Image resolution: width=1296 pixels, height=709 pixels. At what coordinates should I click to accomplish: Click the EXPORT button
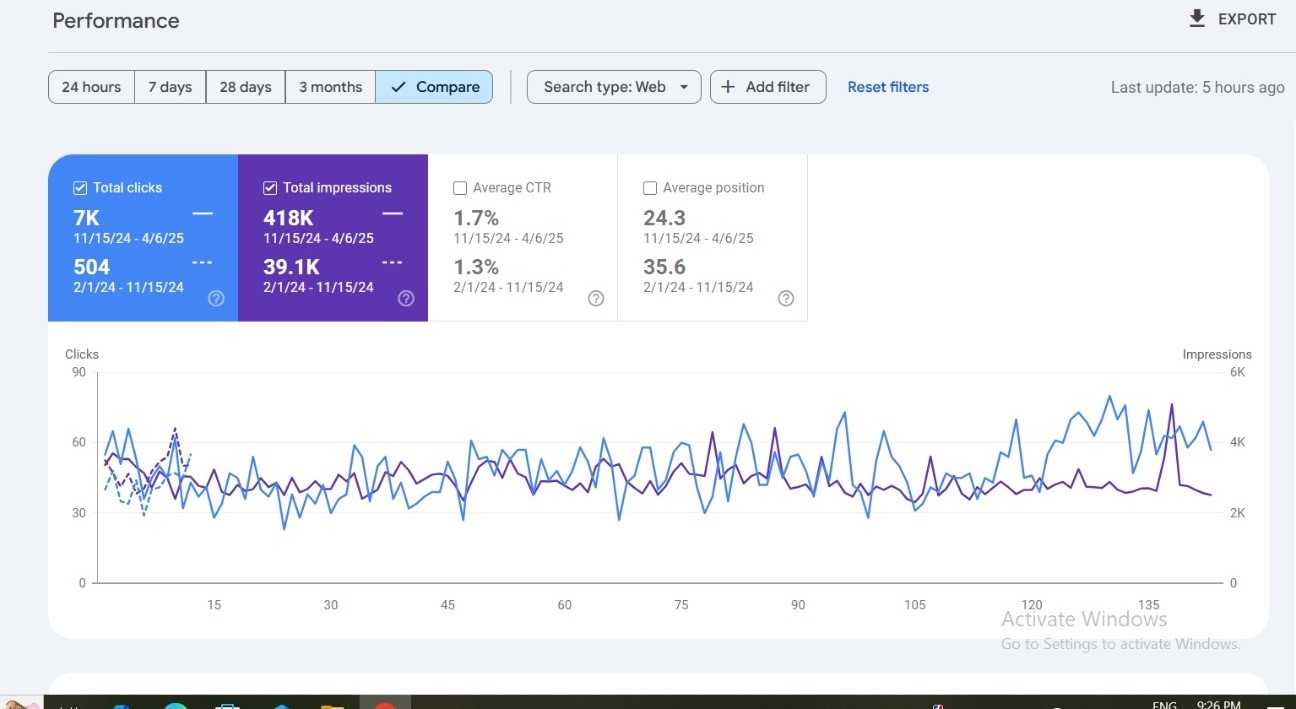1232,18
